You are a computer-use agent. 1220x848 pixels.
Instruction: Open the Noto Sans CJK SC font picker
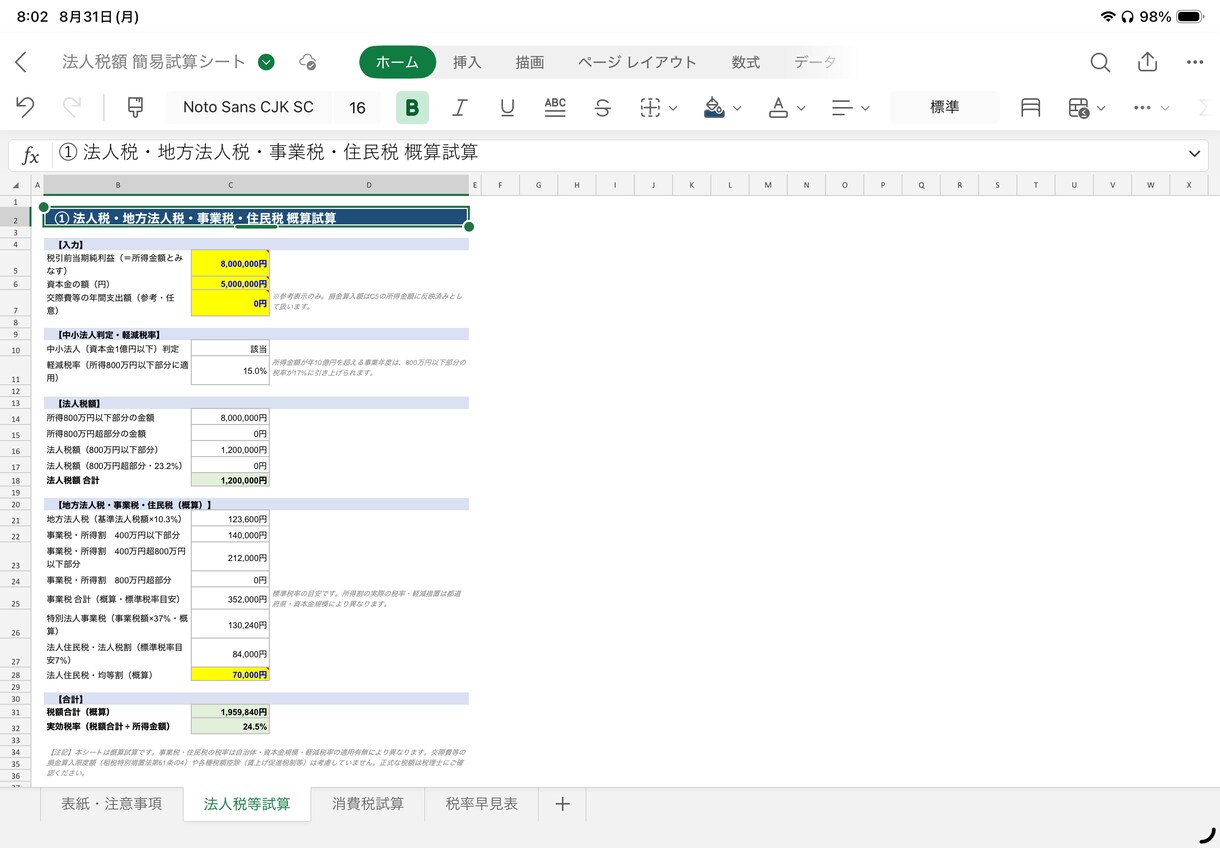point(248,107)
